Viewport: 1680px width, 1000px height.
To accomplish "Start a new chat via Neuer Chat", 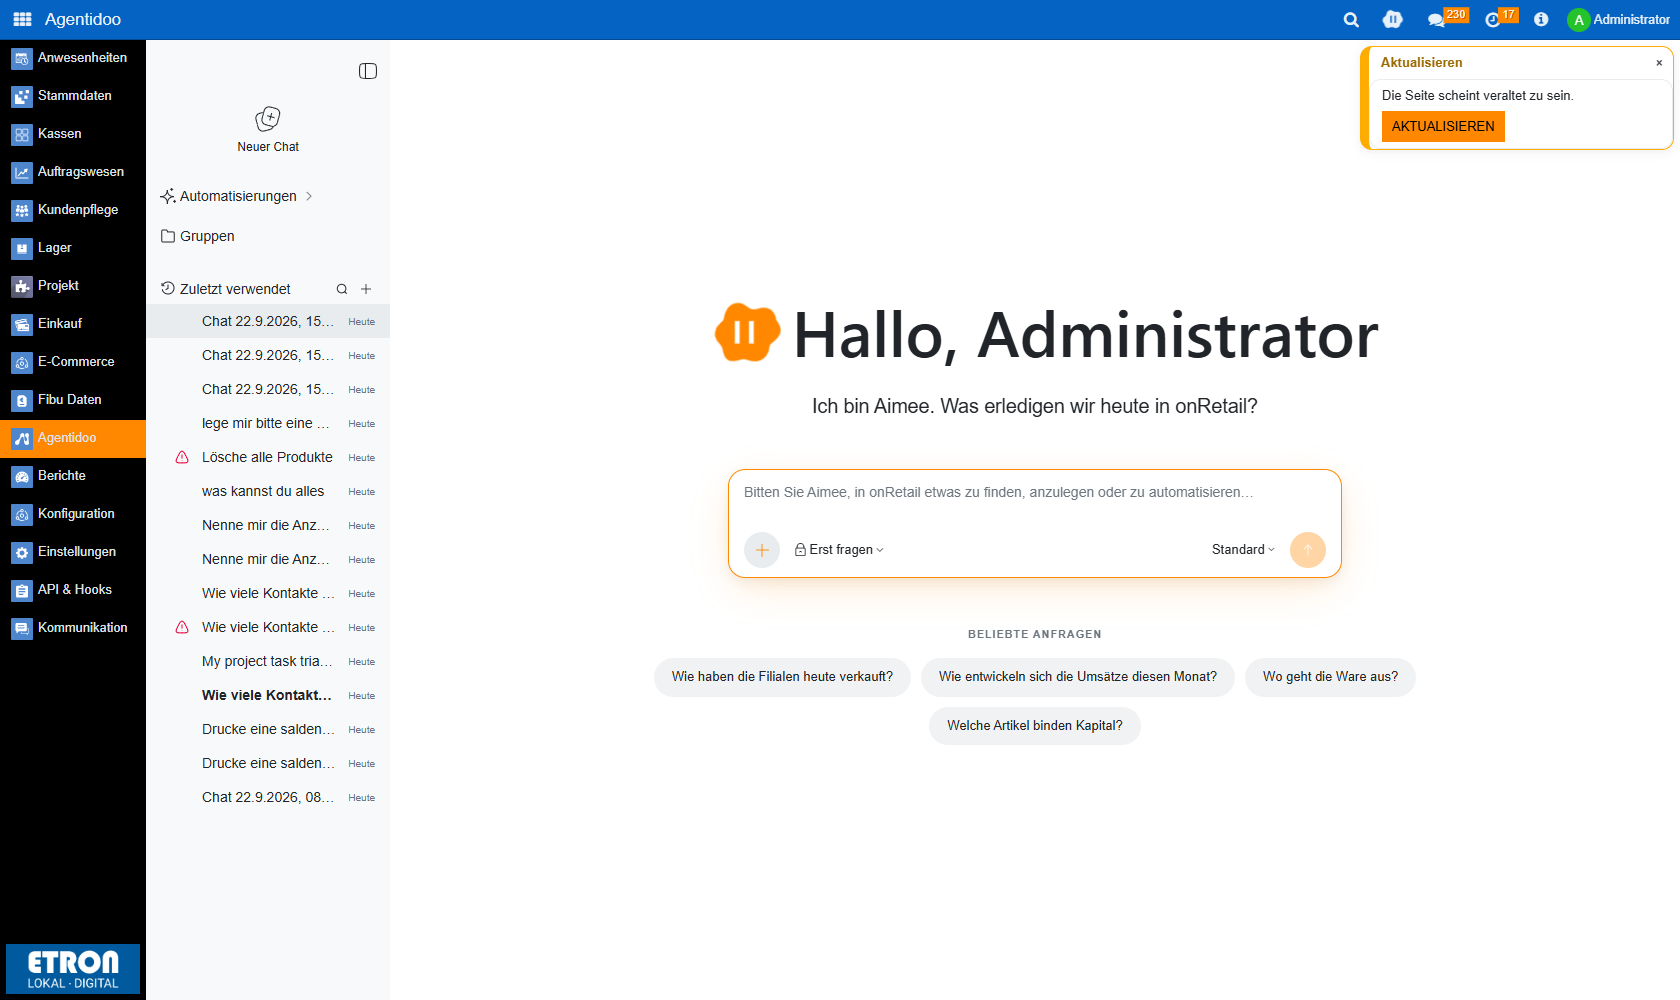I will click(x=268, y=129).
